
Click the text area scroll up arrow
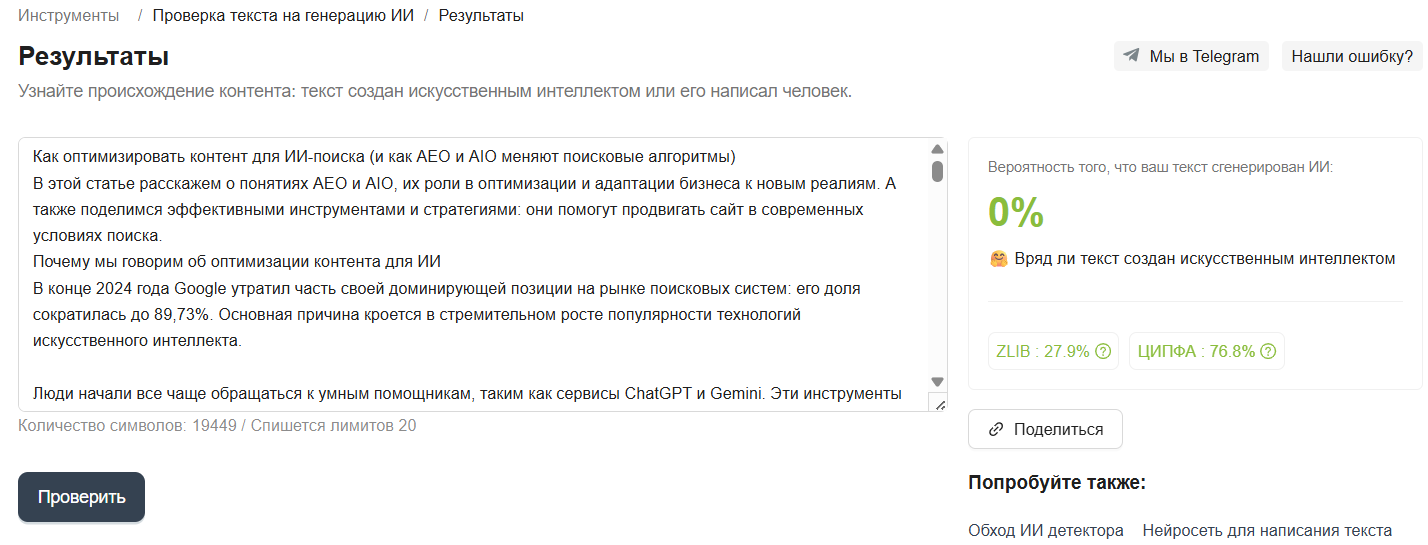coord(937,150)
